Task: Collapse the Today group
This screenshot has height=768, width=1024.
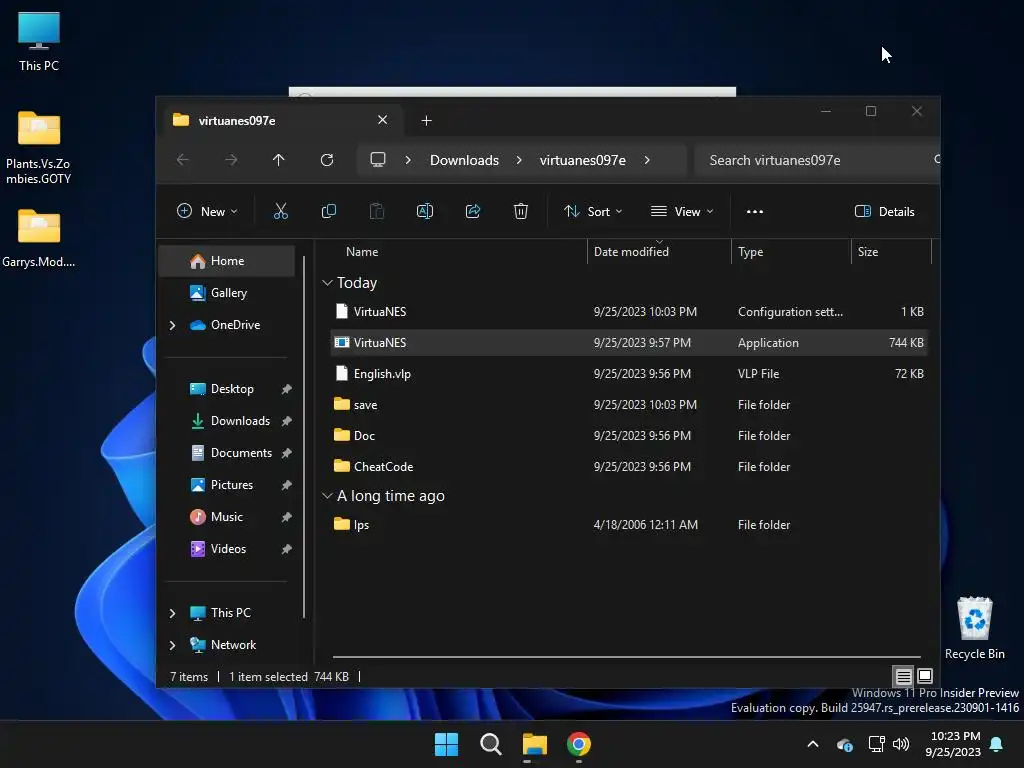Action: 327,283
